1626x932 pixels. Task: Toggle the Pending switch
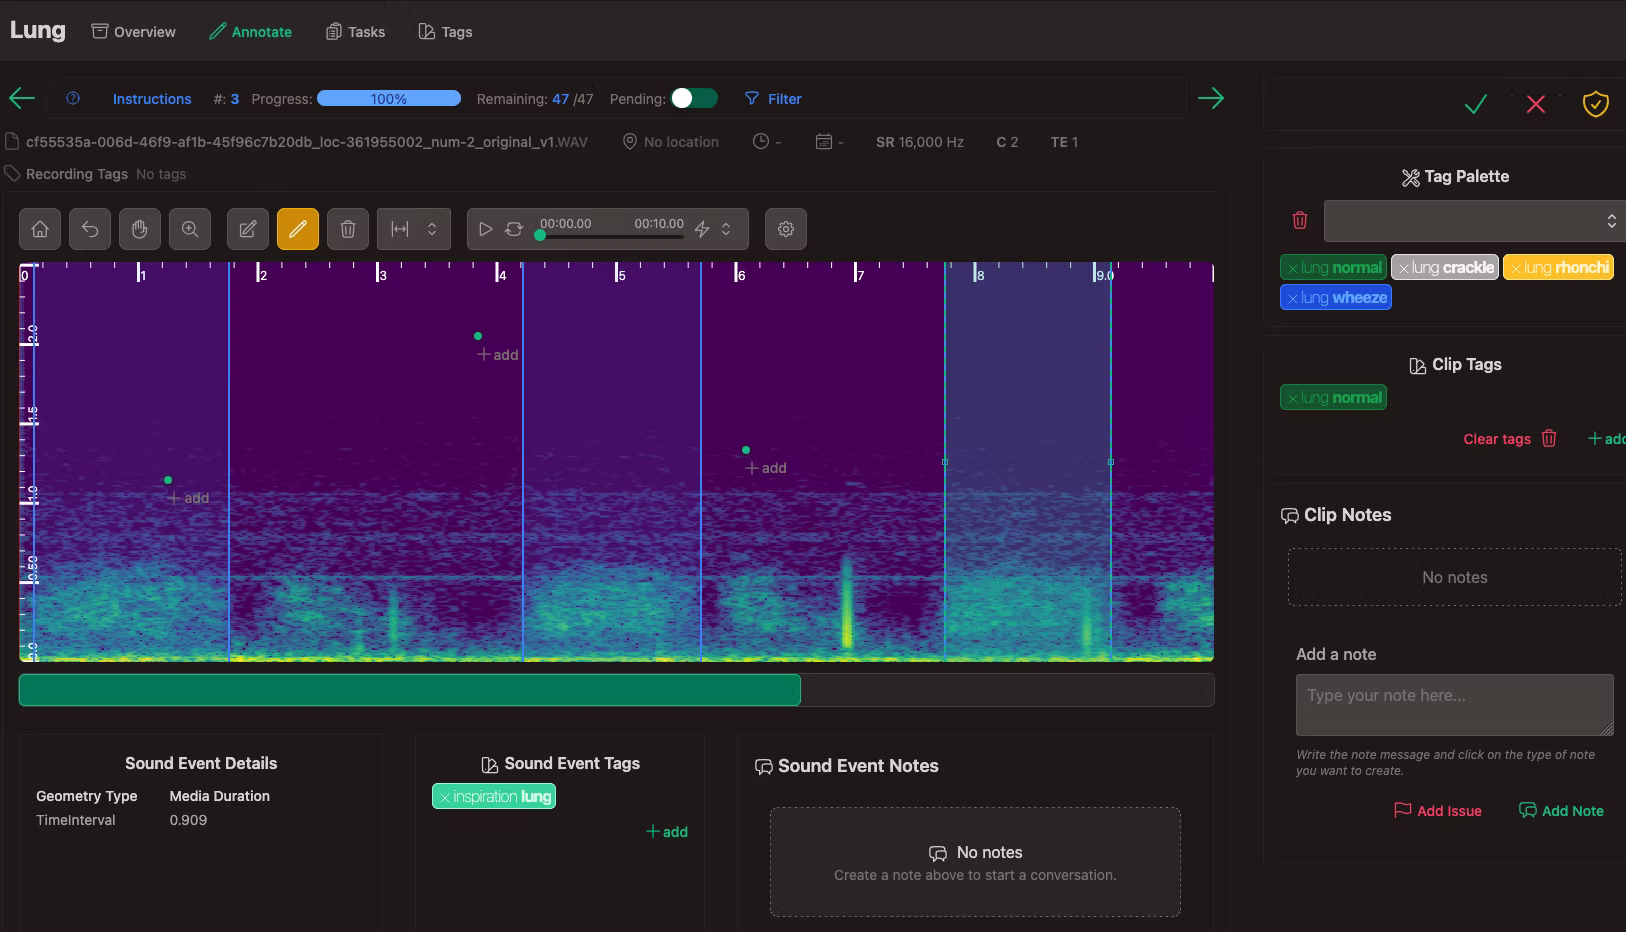pyautogui.click(x=694, y=98)
